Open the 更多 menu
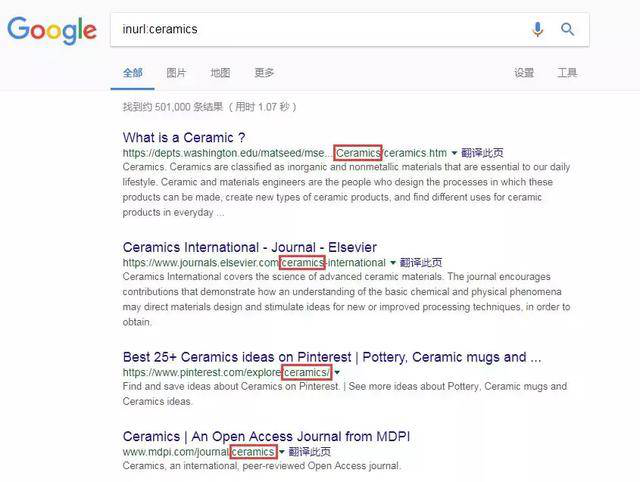Viewport: 640px width, 482px height. click(x=264, y=73)
